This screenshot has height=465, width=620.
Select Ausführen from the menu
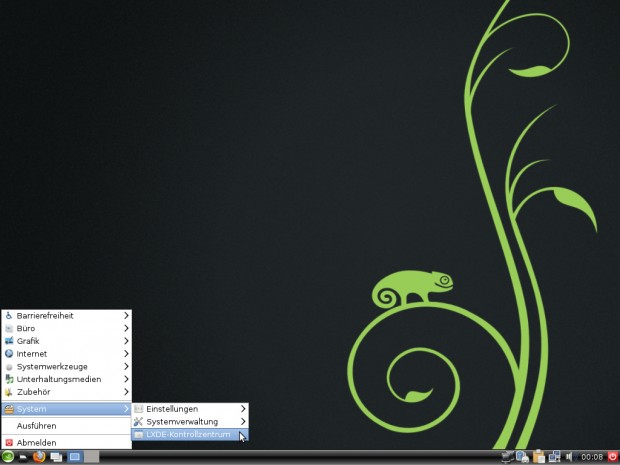pos(66,426)
